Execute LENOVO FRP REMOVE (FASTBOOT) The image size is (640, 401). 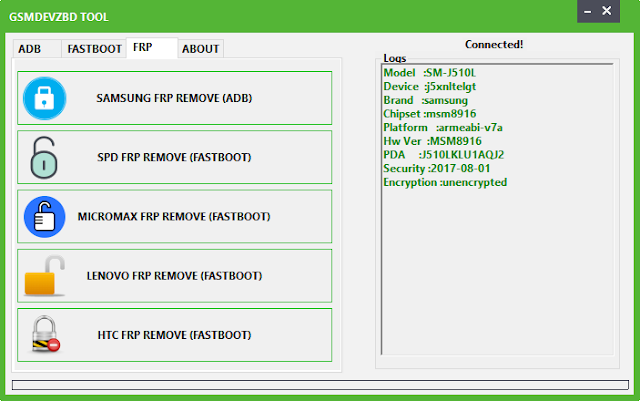coord(175,276)
